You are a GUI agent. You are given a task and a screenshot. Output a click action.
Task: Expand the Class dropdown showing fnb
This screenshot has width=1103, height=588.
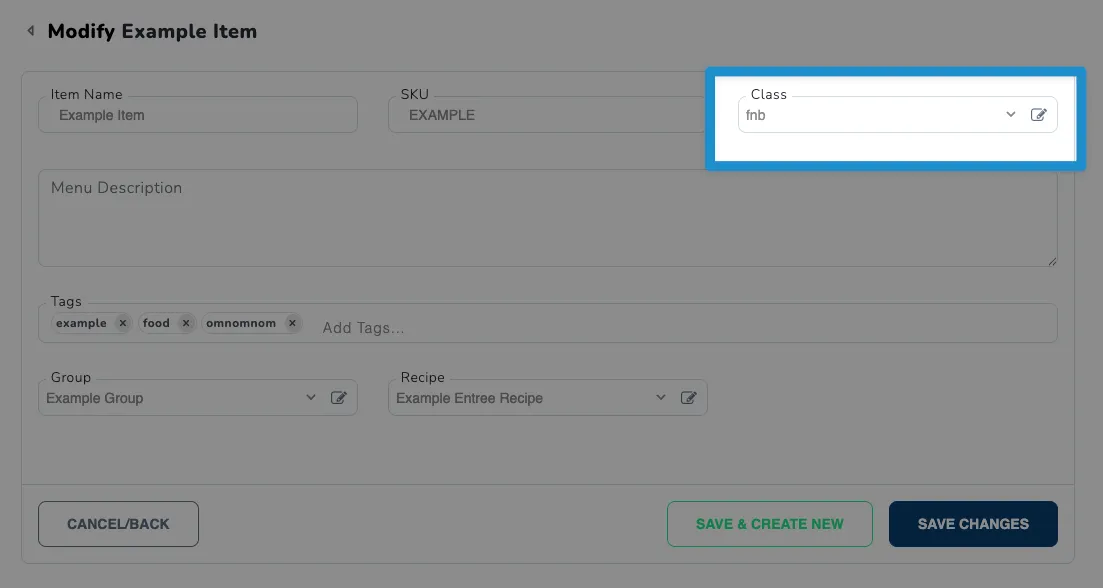pos(1010,115)
